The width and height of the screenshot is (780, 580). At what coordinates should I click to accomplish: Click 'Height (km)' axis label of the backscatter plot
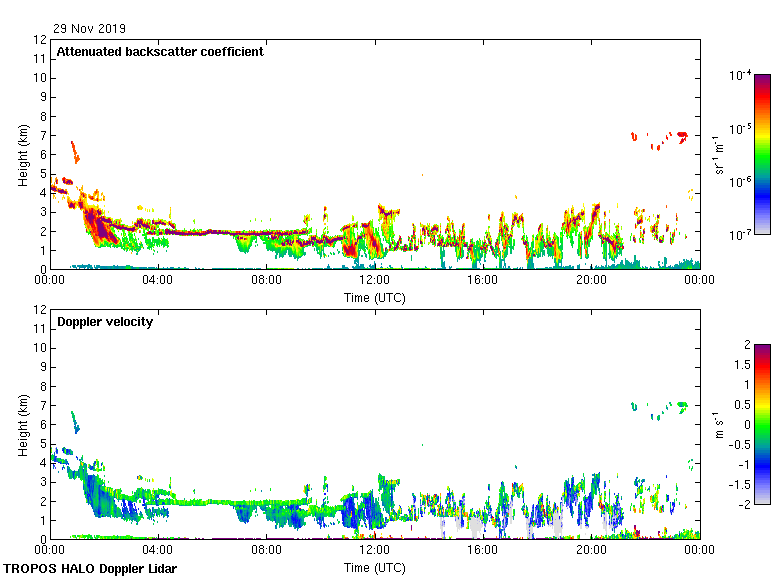pos(22,154)
